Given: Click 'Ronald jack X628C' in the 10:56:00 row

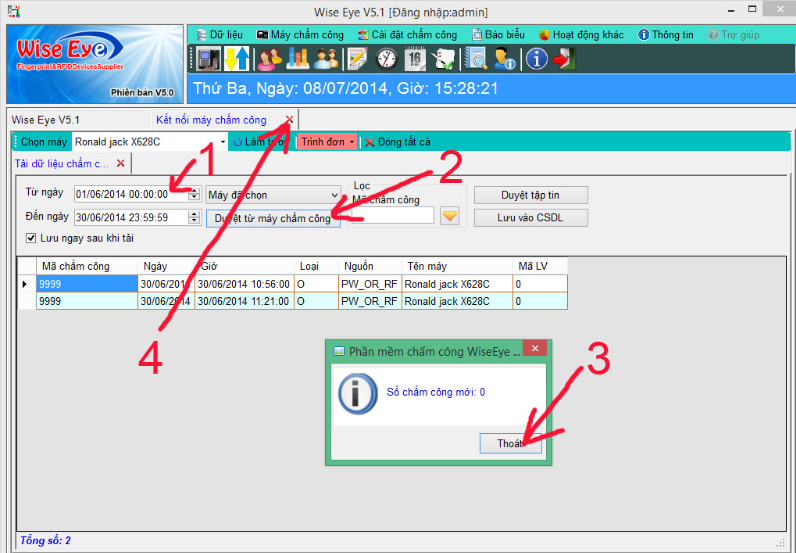Looking at the screenshot, I should (457, 284).
